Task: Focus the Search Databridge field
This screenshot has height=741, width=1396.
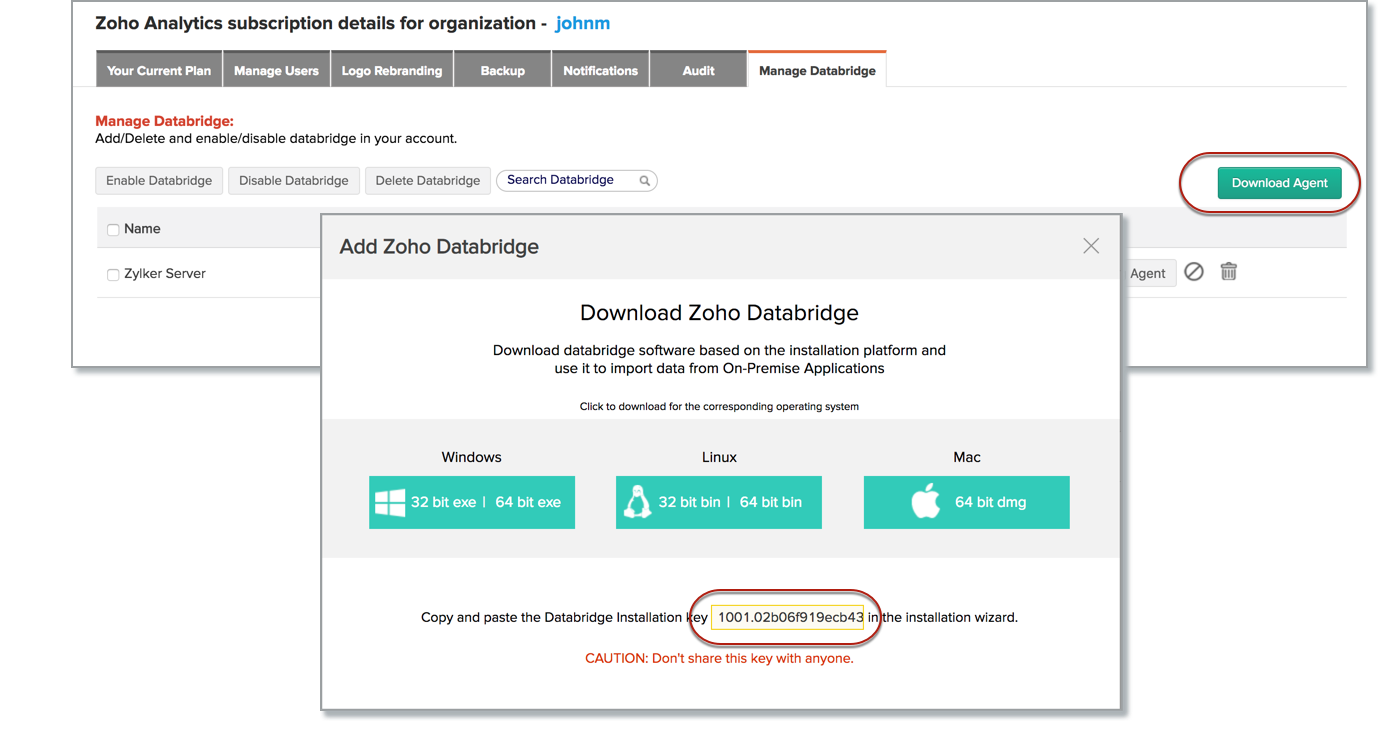Action: [577, 180]
